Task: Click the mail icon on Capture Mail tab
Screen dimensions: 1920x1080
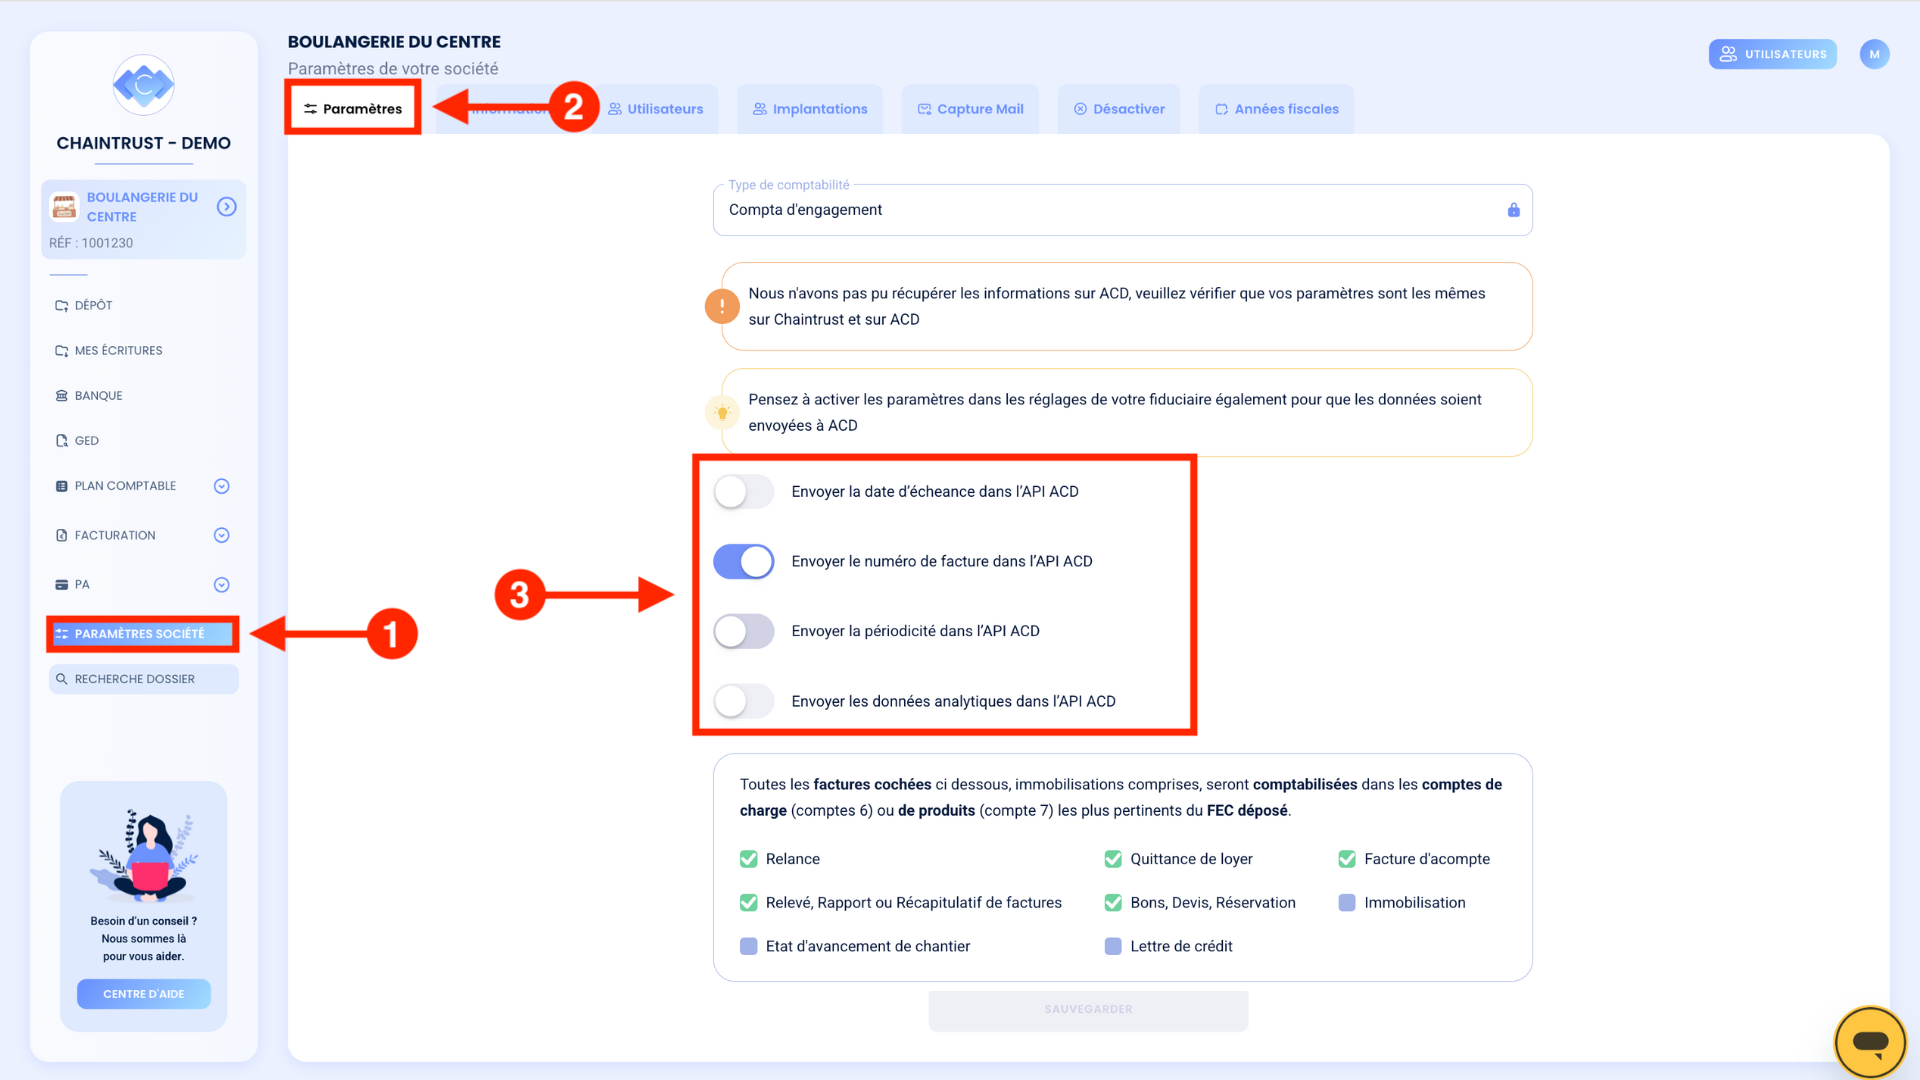Action: pos(925,109)
